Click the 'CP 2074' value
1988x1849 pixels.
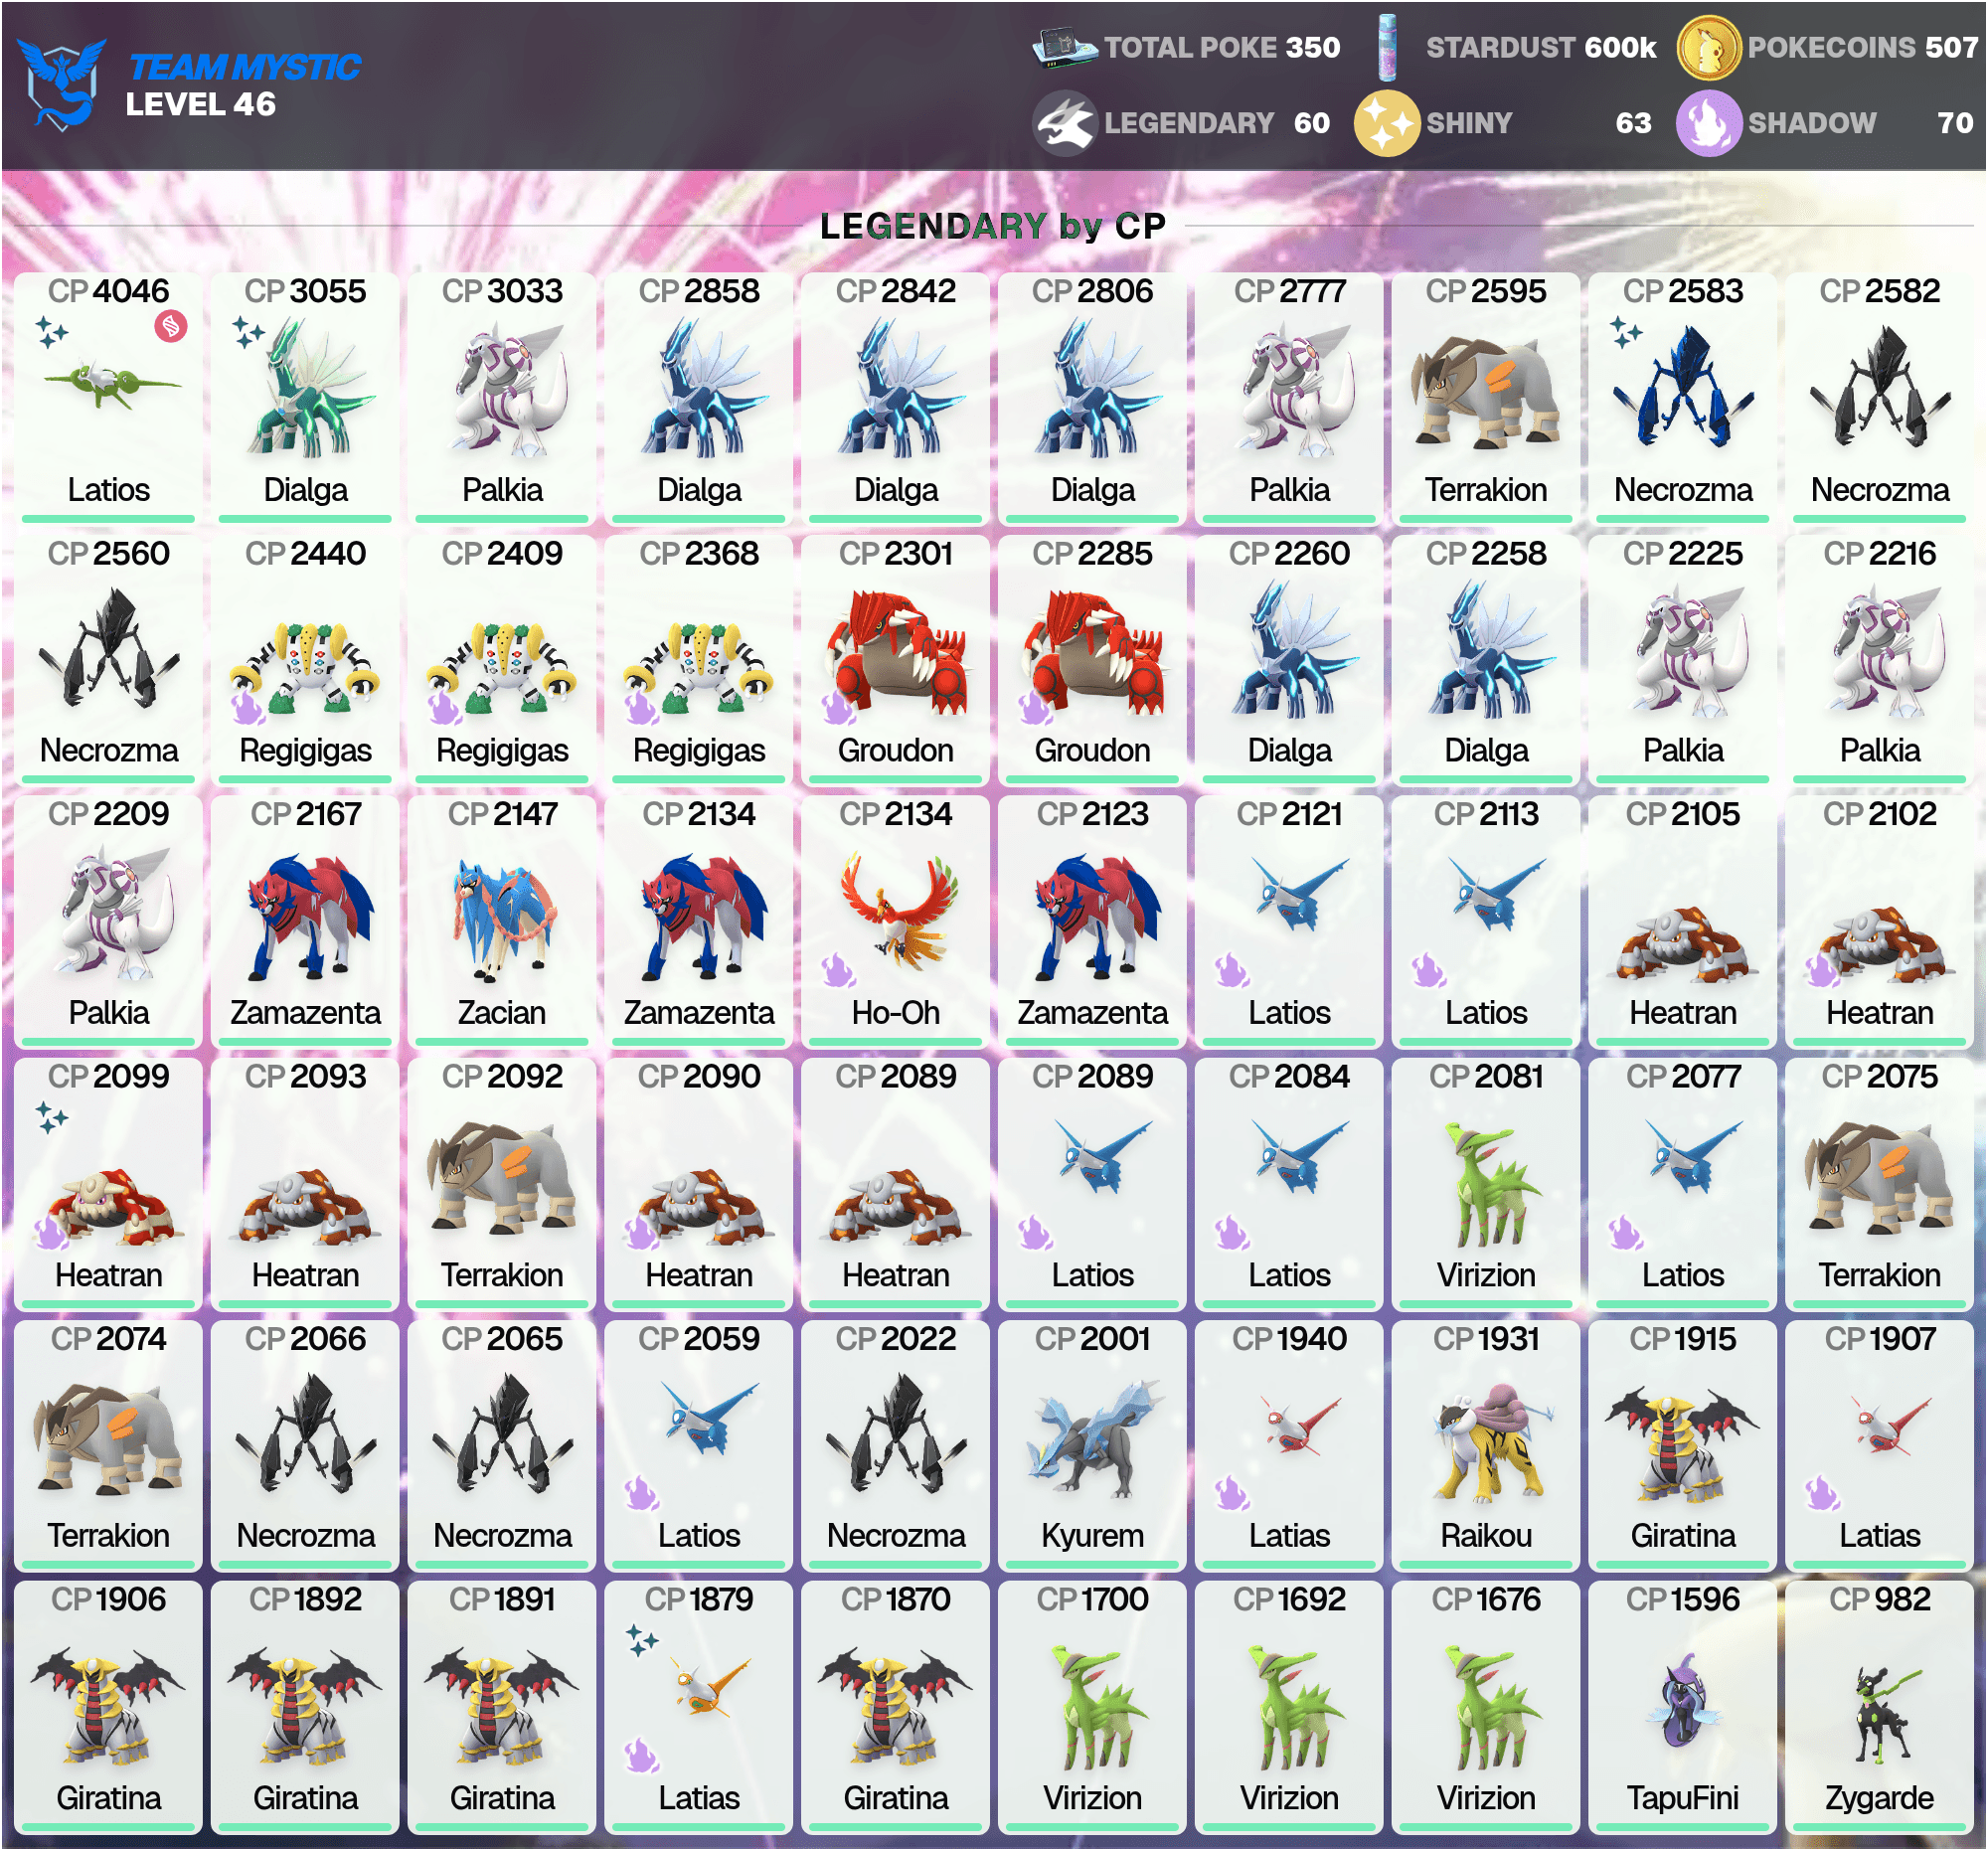pyautogui.click(x=109, y=1338)
